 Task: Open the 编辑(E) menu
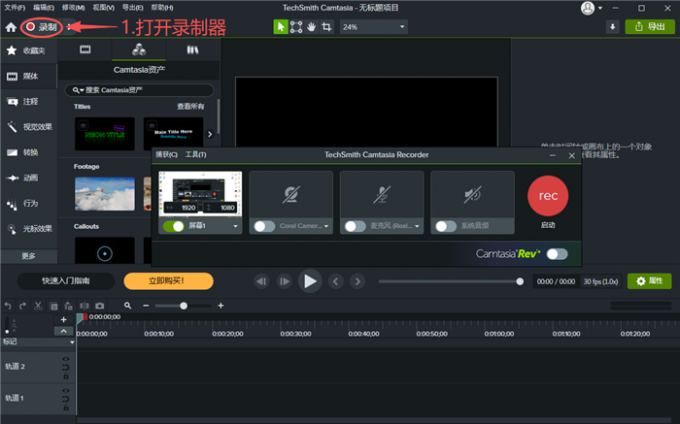pos(44,8)
